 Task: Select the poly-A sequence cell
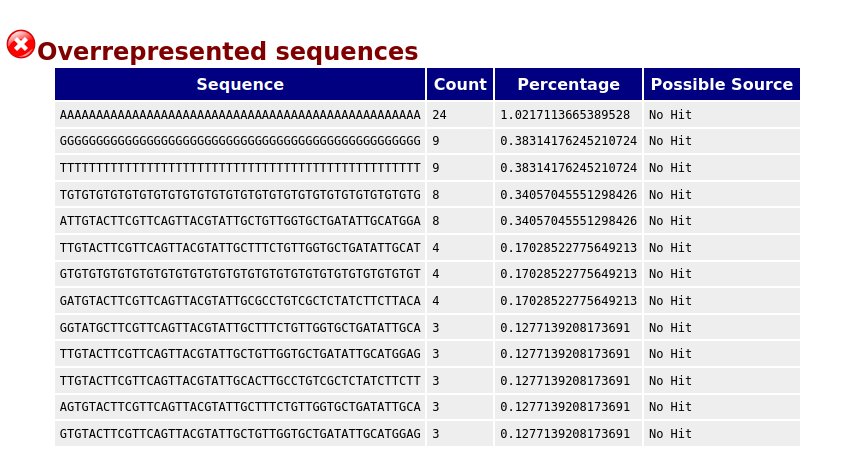click(x=240, y=115)
